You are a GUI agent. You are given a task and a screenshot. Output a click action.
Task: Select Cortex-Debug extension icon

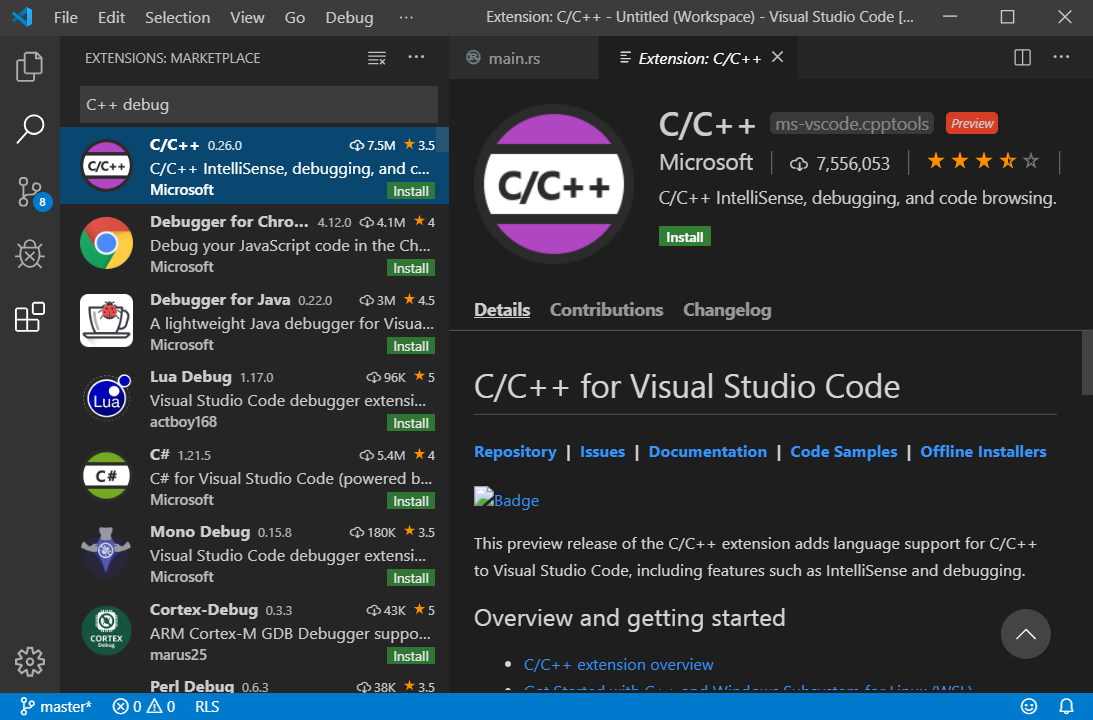(x=106, y=631)
